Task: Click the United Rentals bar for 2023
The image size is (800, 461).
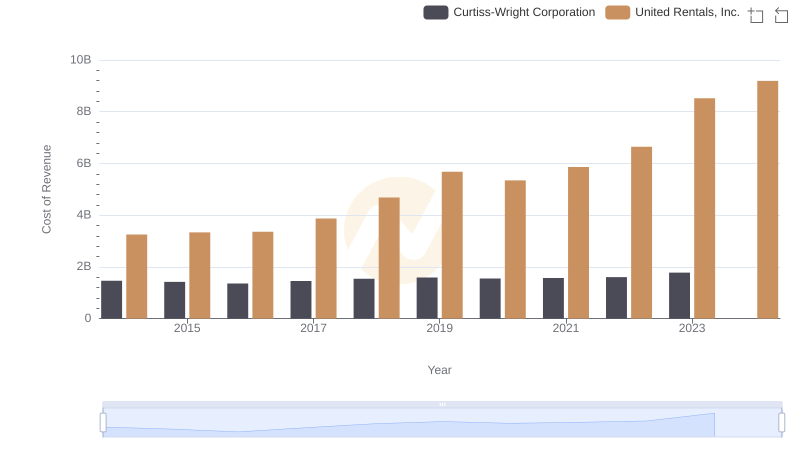Action: point(705,209)
